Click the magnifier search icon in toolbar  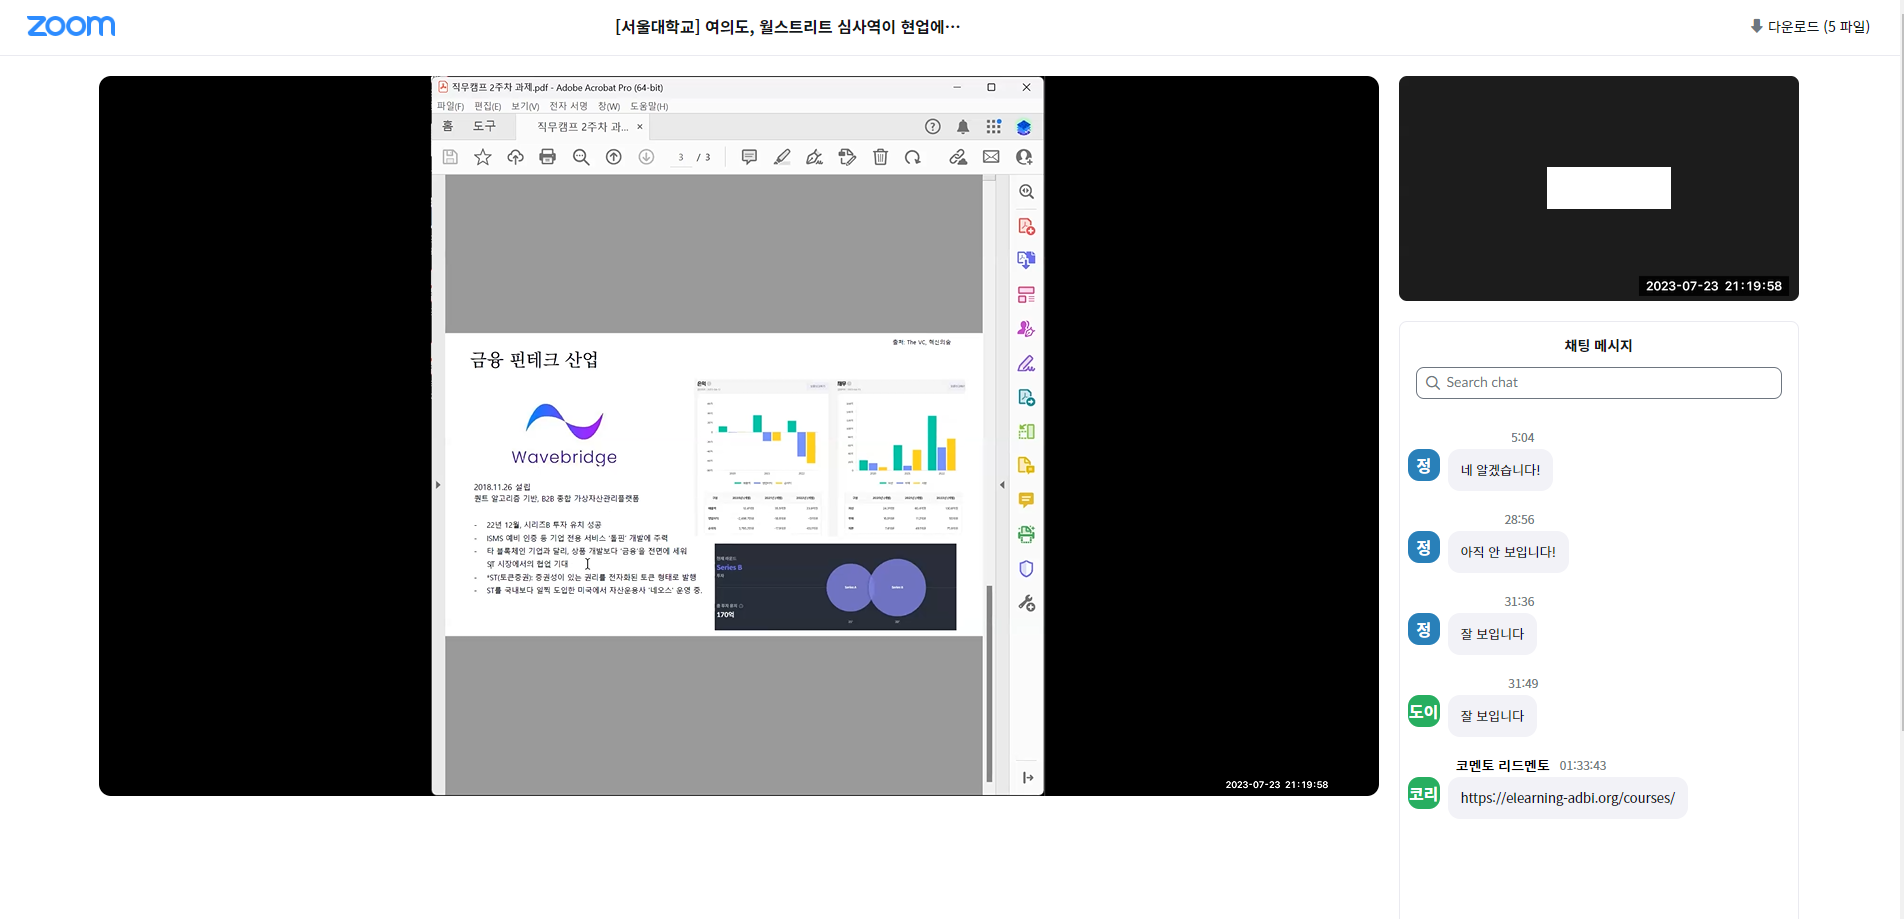tap(581, 157)
